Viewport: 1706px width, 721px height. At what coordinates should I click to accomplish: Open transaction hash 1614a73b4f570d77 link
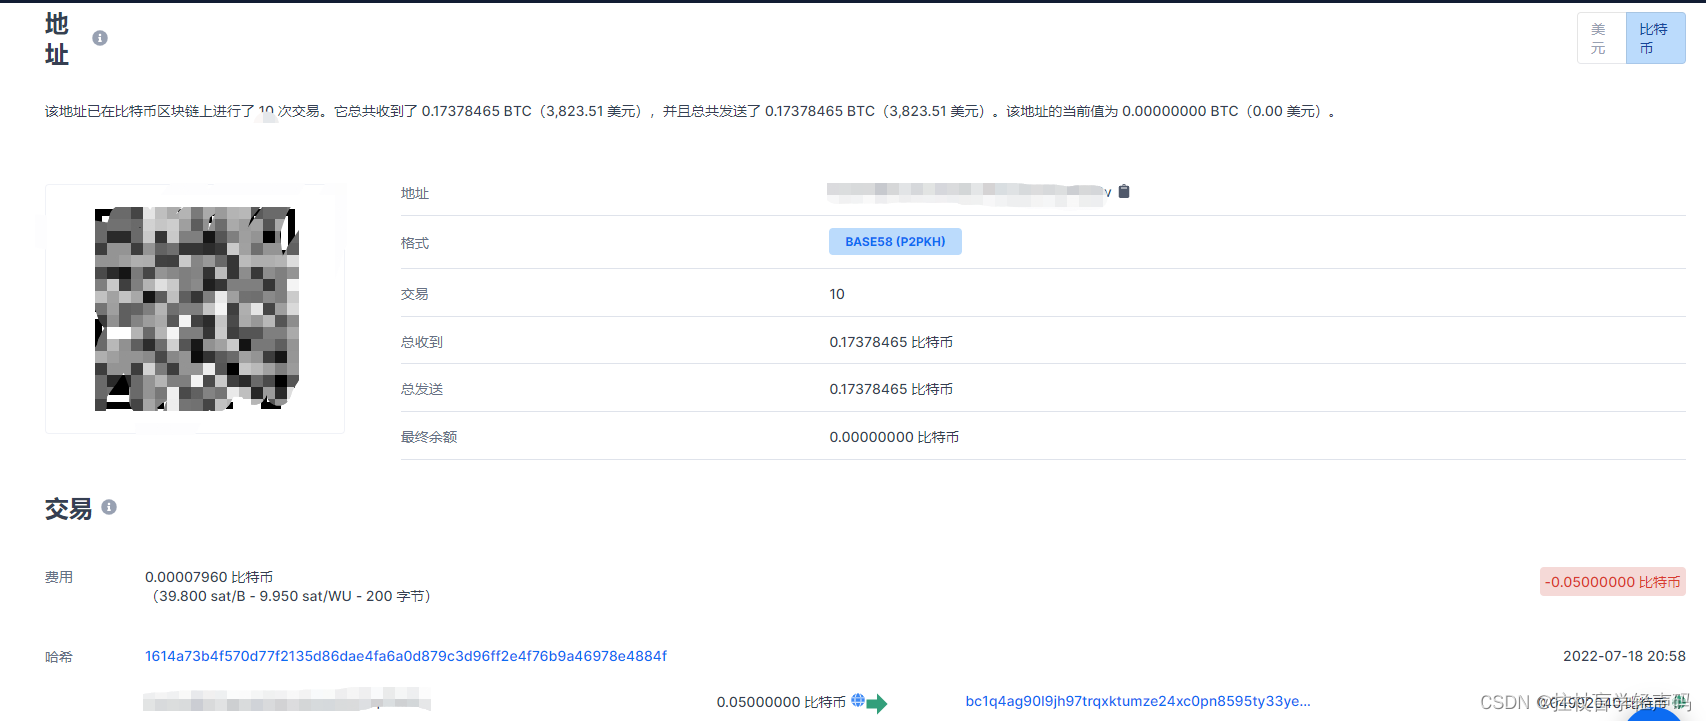(406, 656)
